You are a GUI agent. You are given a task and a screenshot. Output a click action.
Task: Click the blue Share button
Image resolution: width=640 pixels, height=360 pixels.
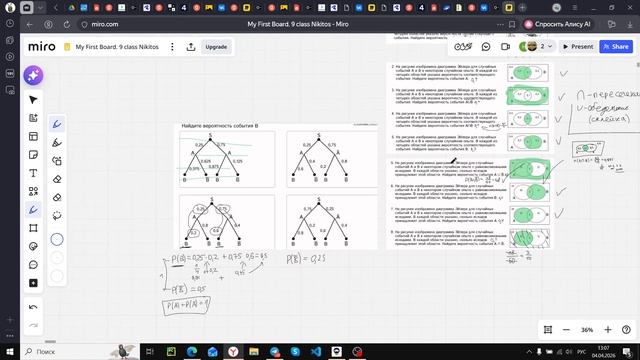(616, 47)
